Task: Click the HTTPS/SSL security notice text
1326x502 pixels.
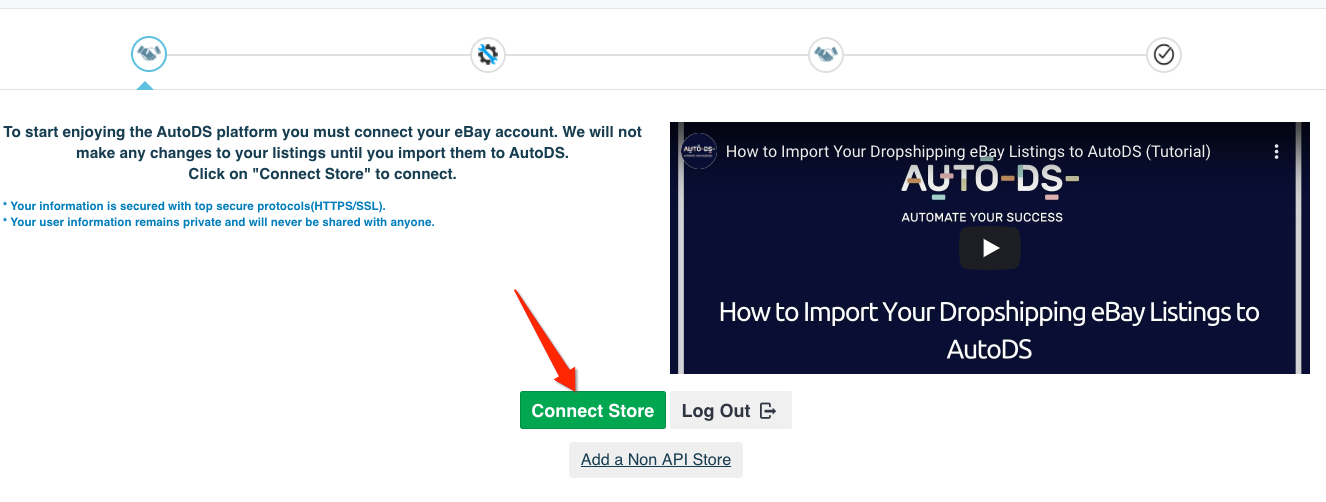Action: pyautogui.click(x=195, y=205)
